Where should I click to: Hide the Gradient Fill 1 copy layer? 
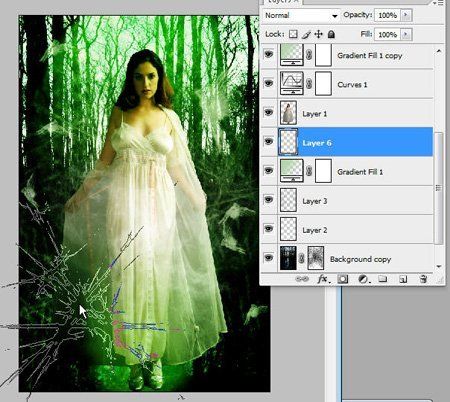(269, 54)
